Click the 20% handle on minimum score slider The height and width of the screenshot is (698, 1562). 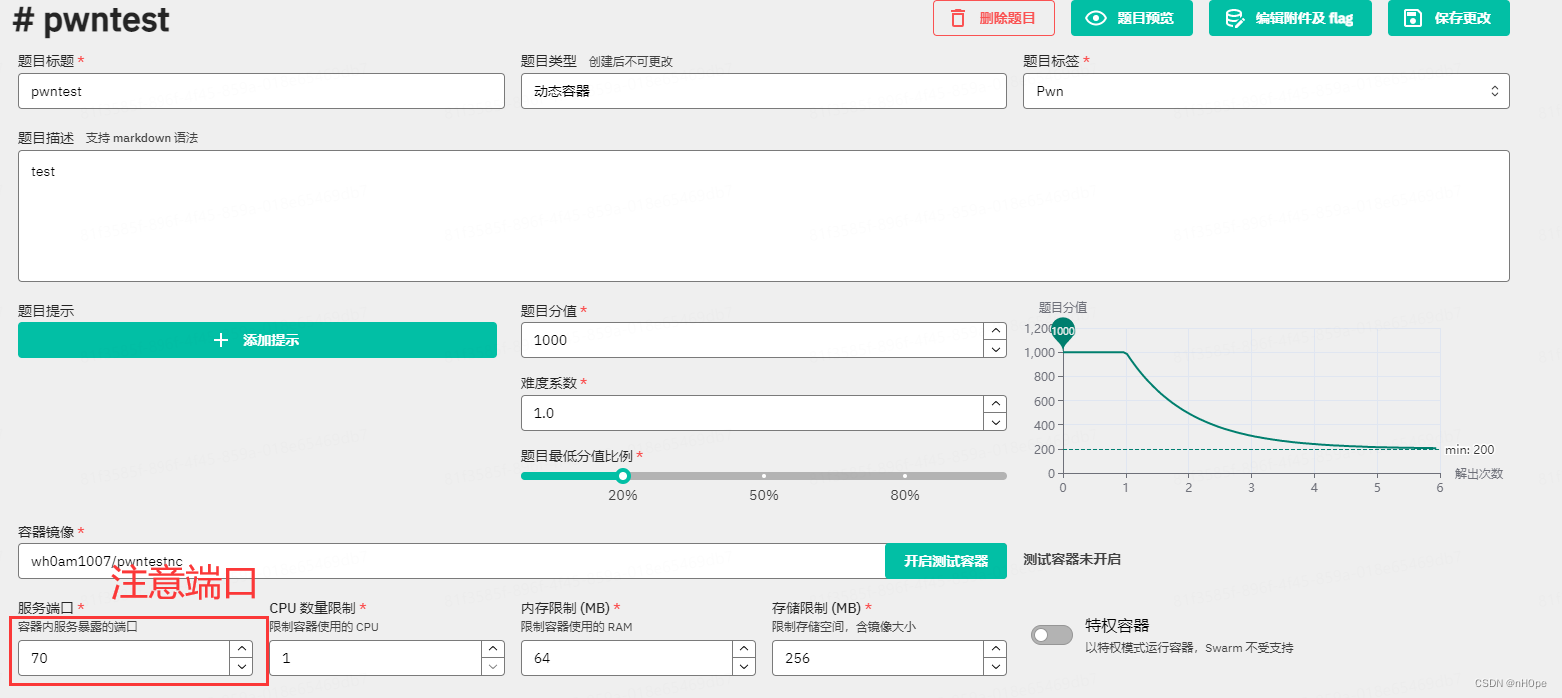(x=624, y=476)
